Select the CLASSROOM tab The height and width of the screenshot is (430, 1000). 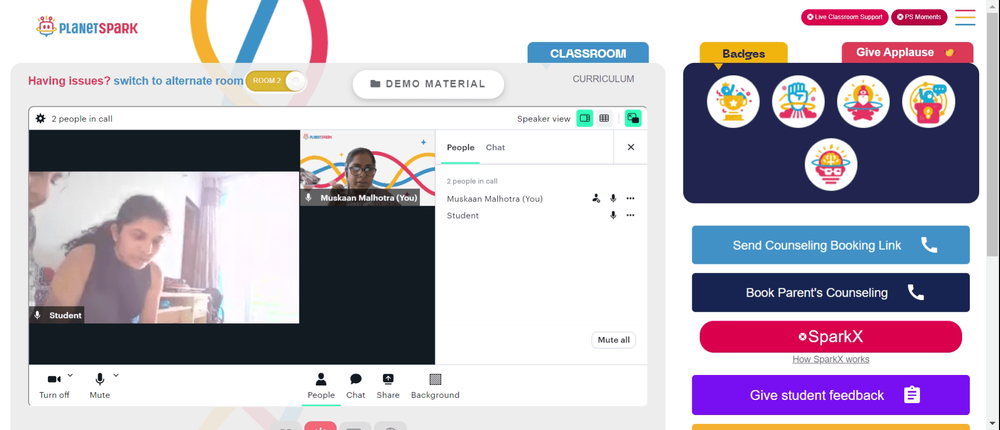pyautogui.click(x=588, y=53)
